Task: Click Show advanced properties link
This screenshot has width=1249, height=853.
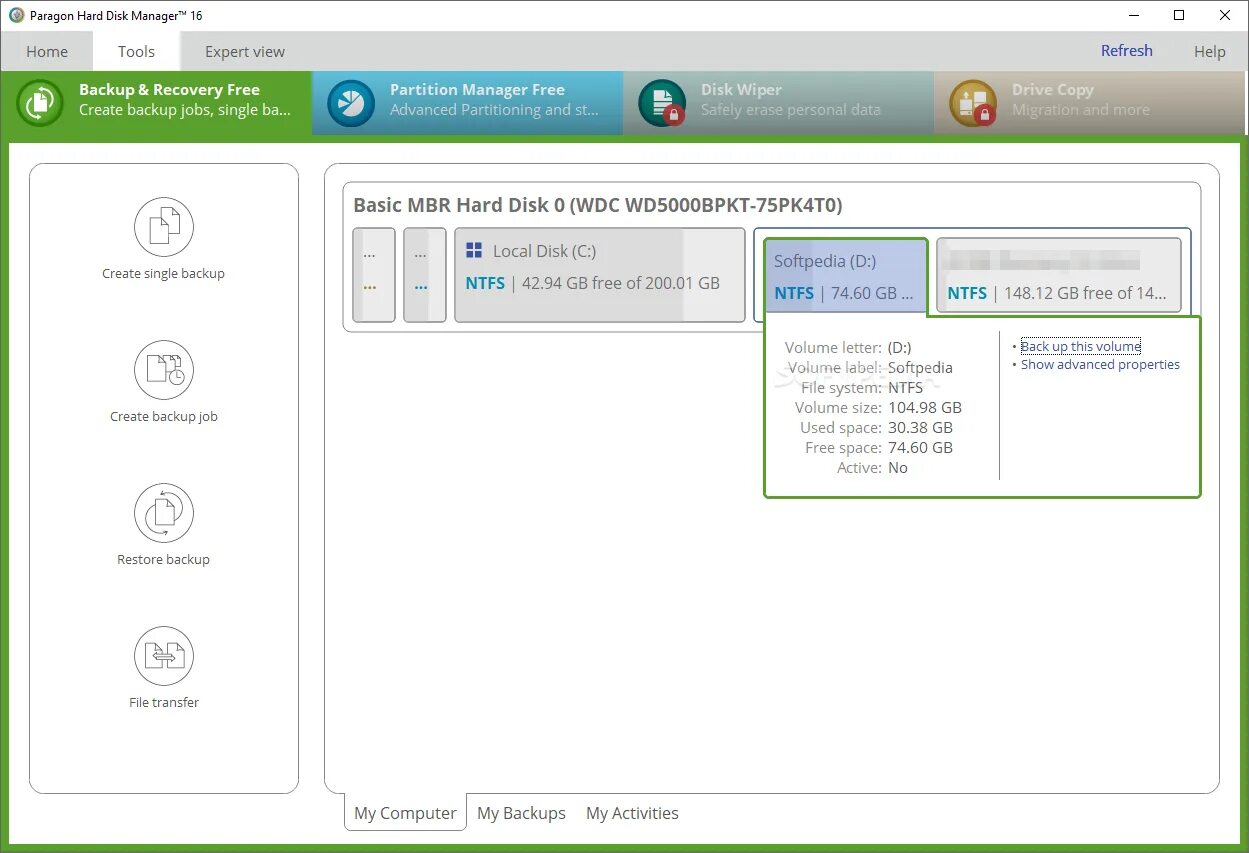Action: coord(1100,364)
